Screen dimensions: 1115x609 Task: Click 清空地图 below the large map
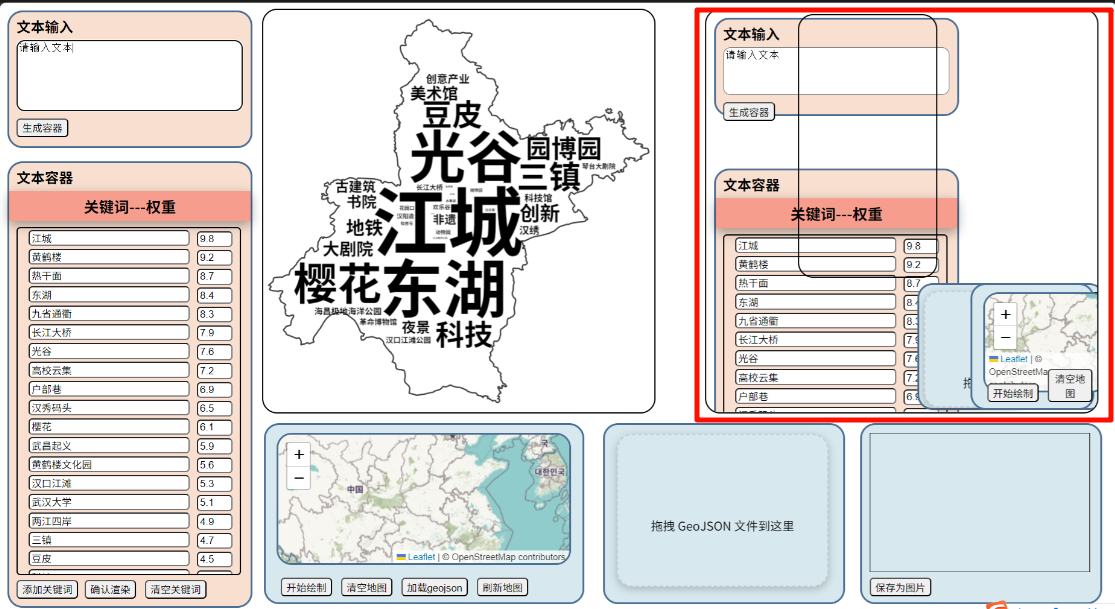click(366, 588)
